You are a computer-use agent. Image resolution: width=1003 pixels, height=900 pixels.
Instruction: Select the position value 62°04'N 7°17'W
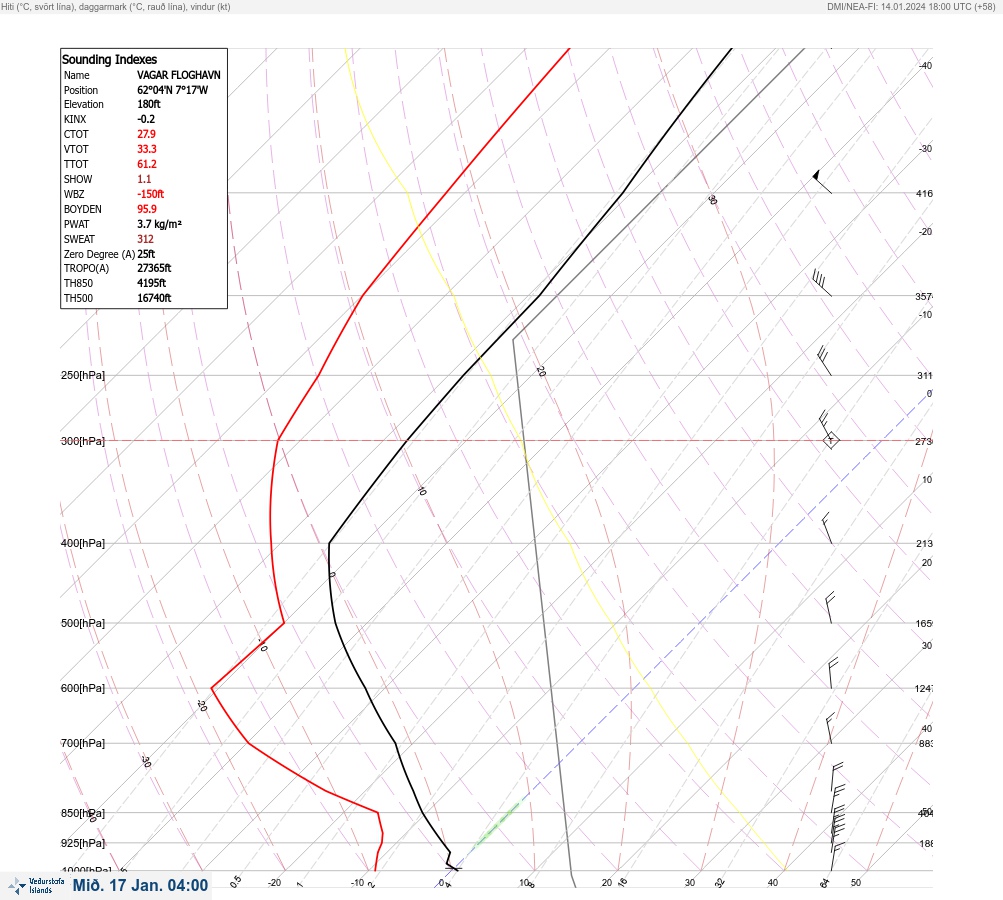173,90
